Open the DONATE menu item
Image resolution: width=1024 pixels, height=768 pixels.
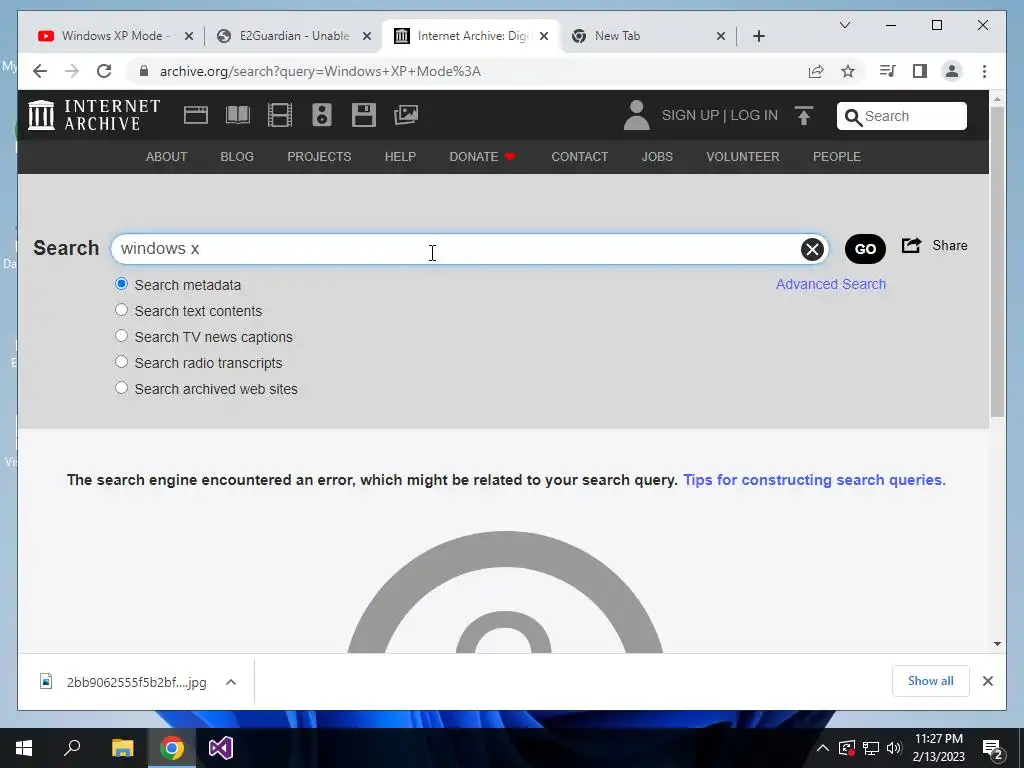coord(482,157)
